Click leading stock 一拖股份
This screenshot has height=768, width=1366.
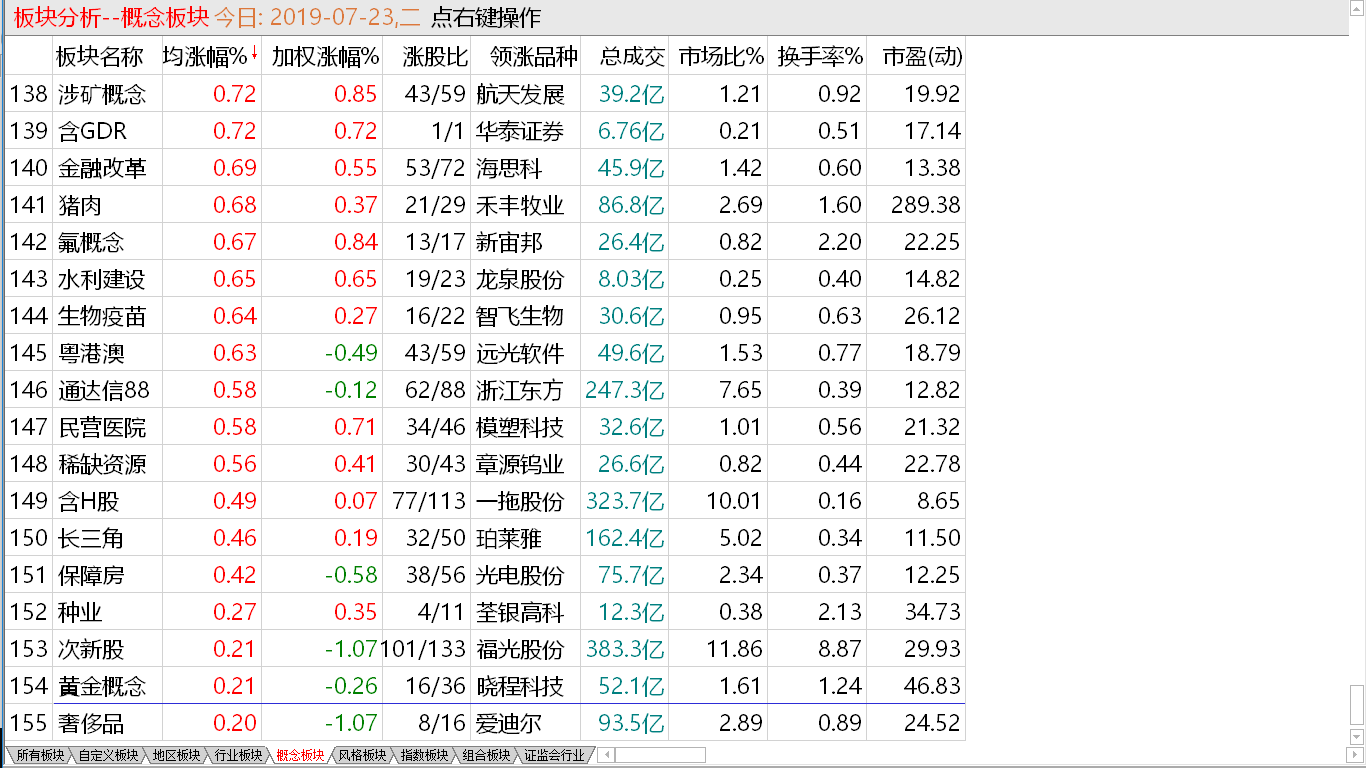(x=520, y=501)
